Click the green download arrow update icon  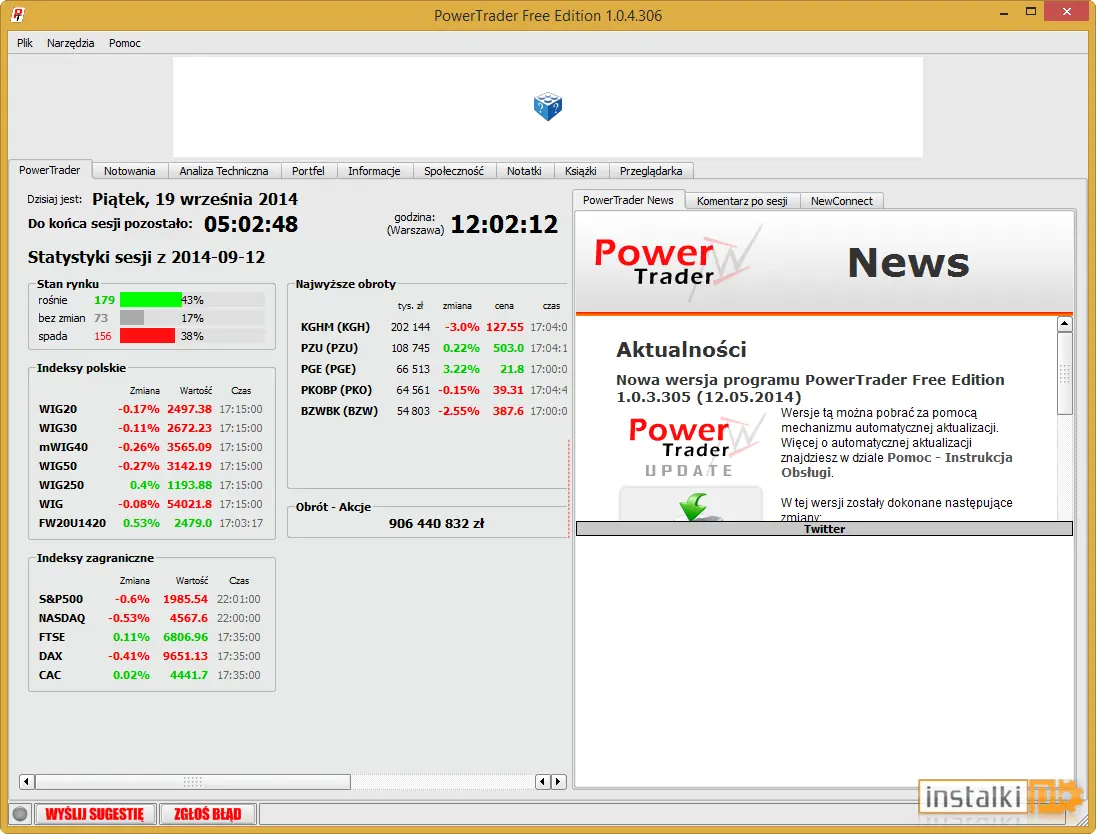(x=693, y=507)
